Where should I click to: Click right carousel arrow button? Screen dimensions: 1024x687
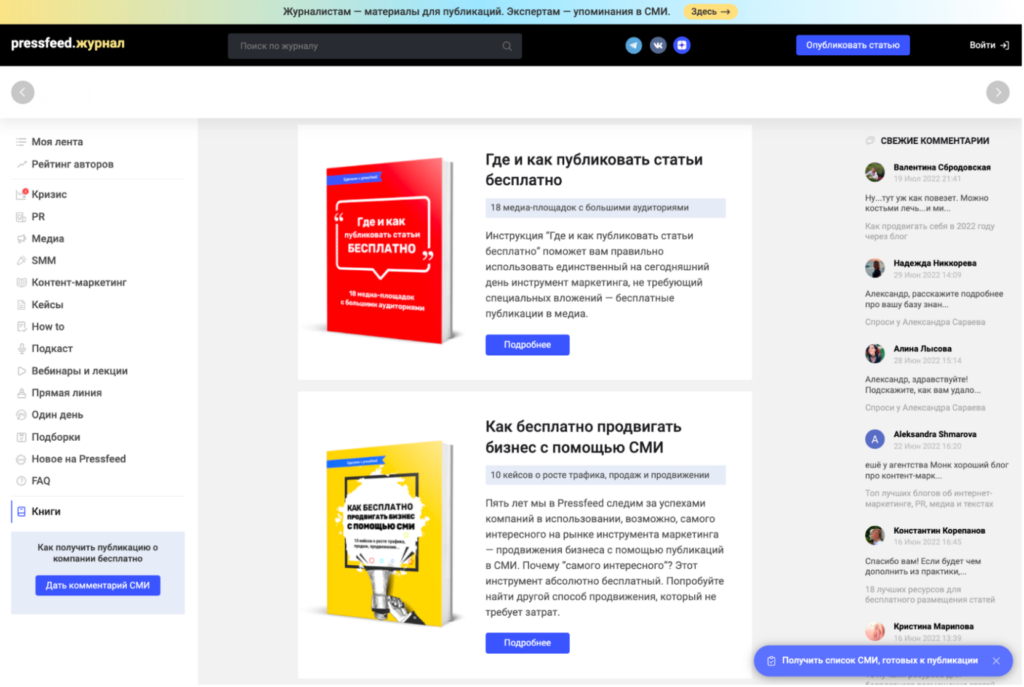[x=997, y=92]
